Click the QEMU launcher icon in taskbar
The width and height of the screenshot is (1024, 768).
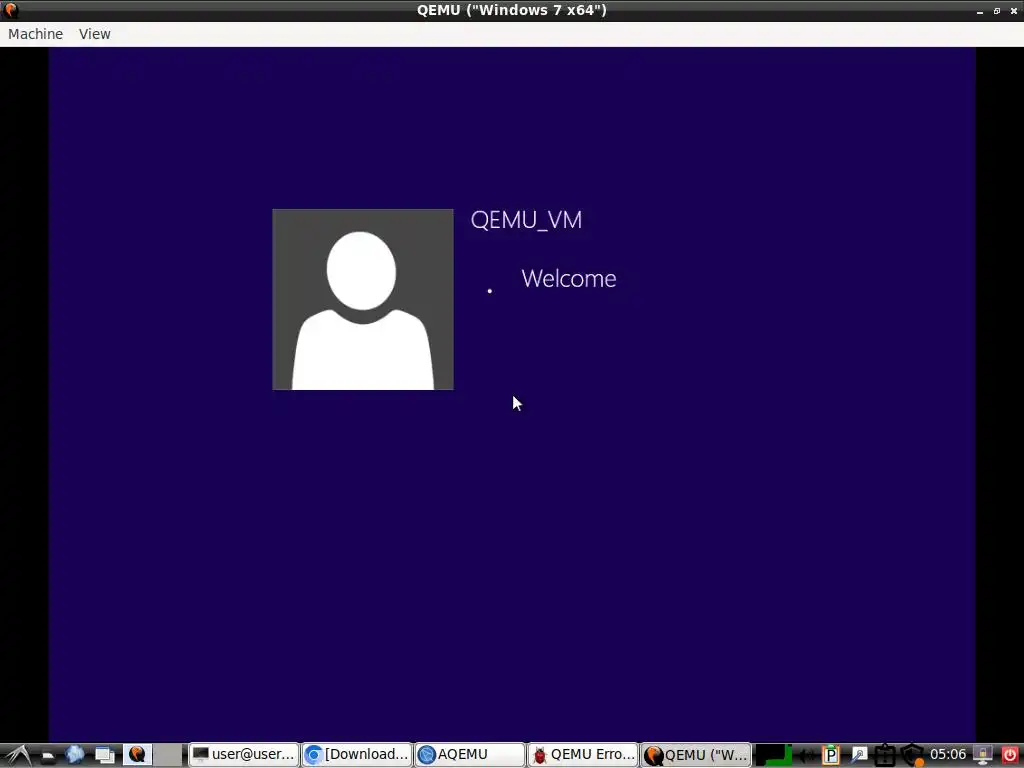137,755
